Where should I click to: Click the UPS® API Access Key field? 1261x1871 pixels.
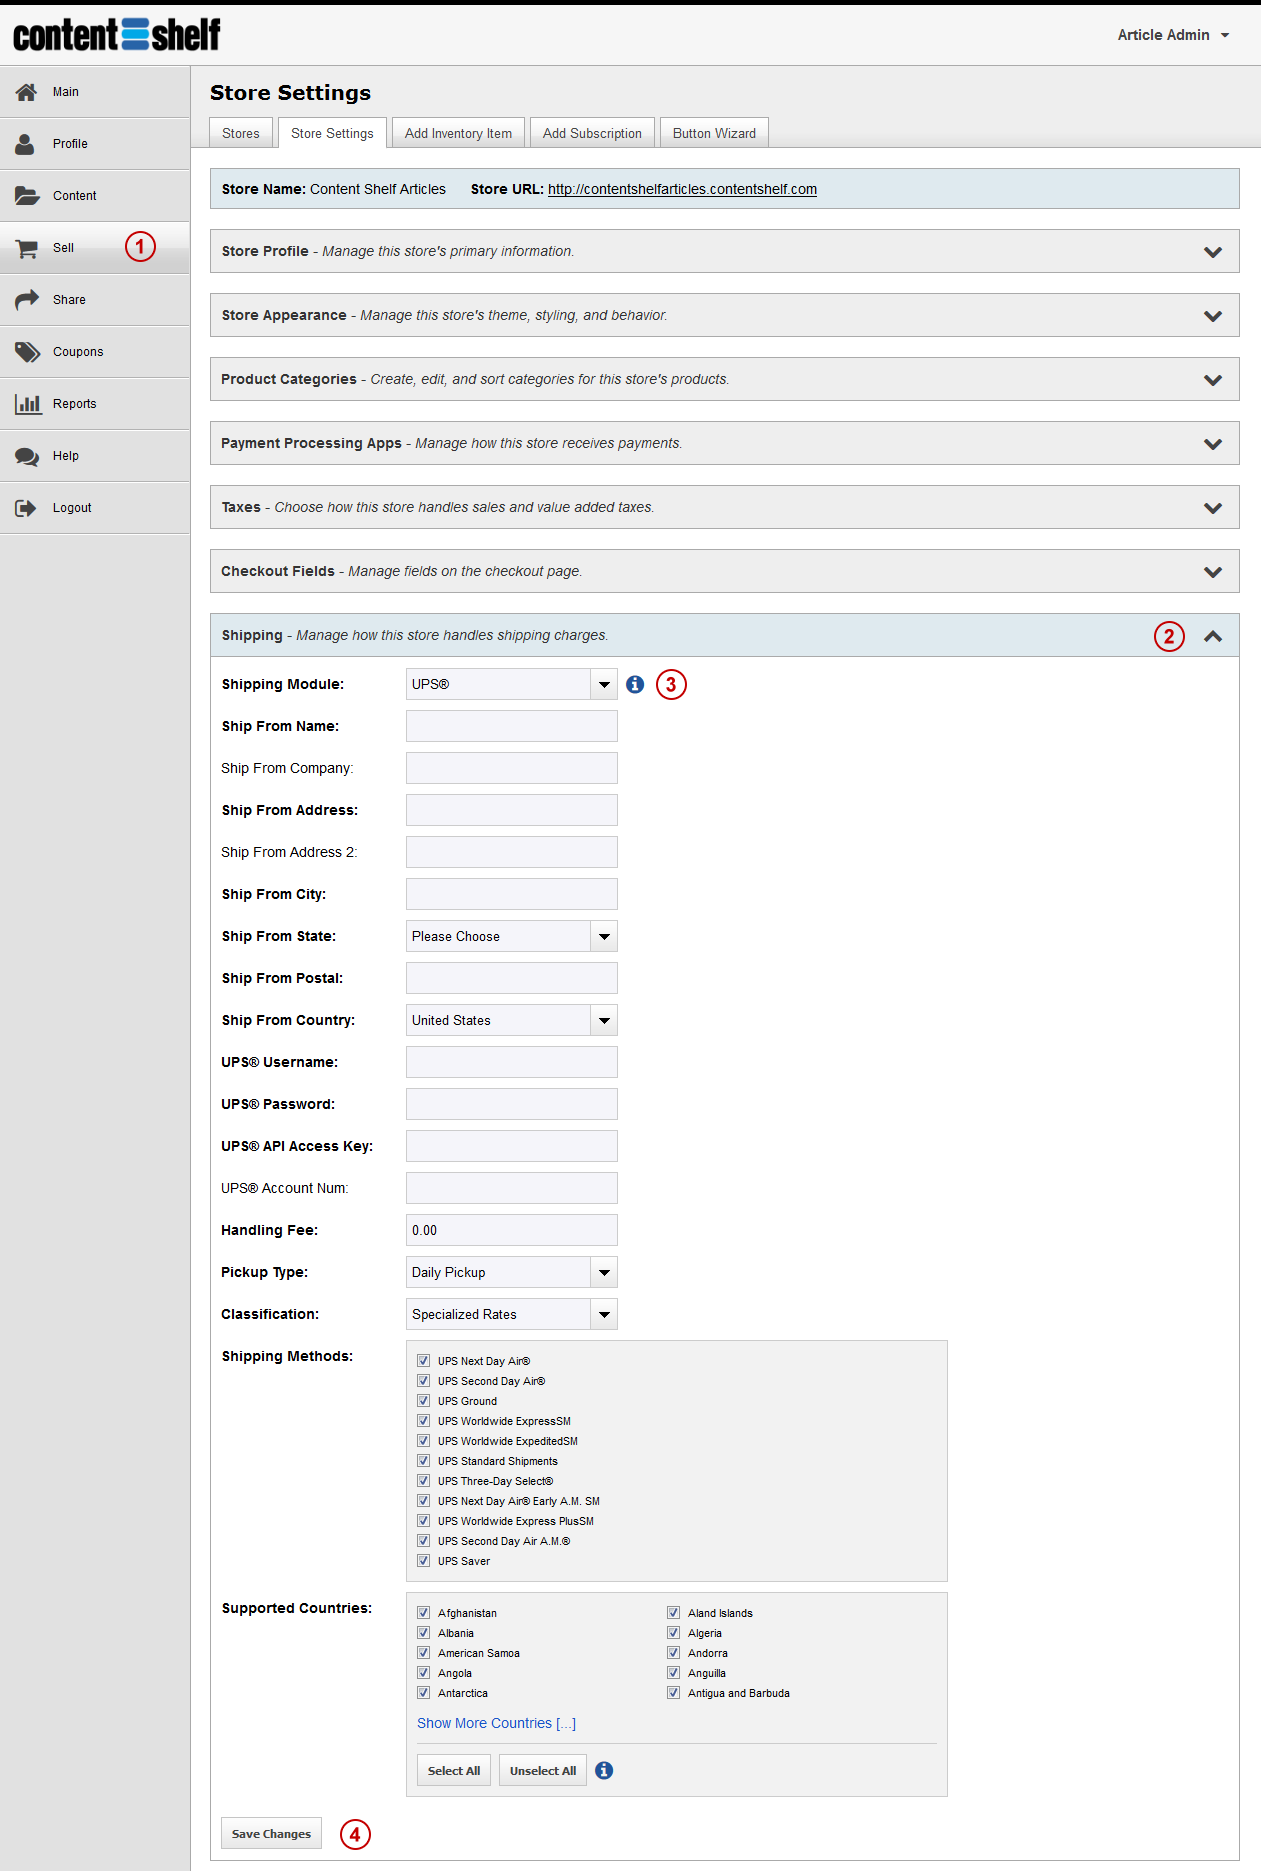[512, 1146]
